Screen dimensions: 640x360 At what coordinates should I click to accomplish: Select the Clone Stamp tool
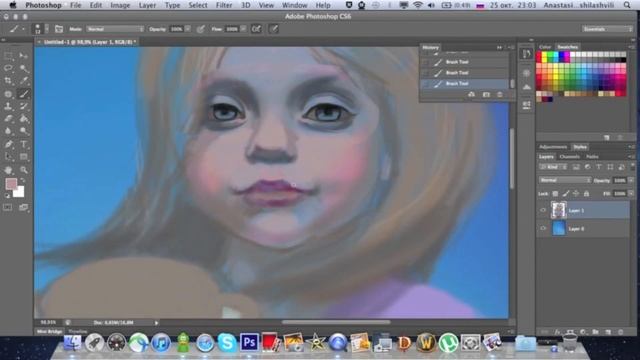[8, 107]
